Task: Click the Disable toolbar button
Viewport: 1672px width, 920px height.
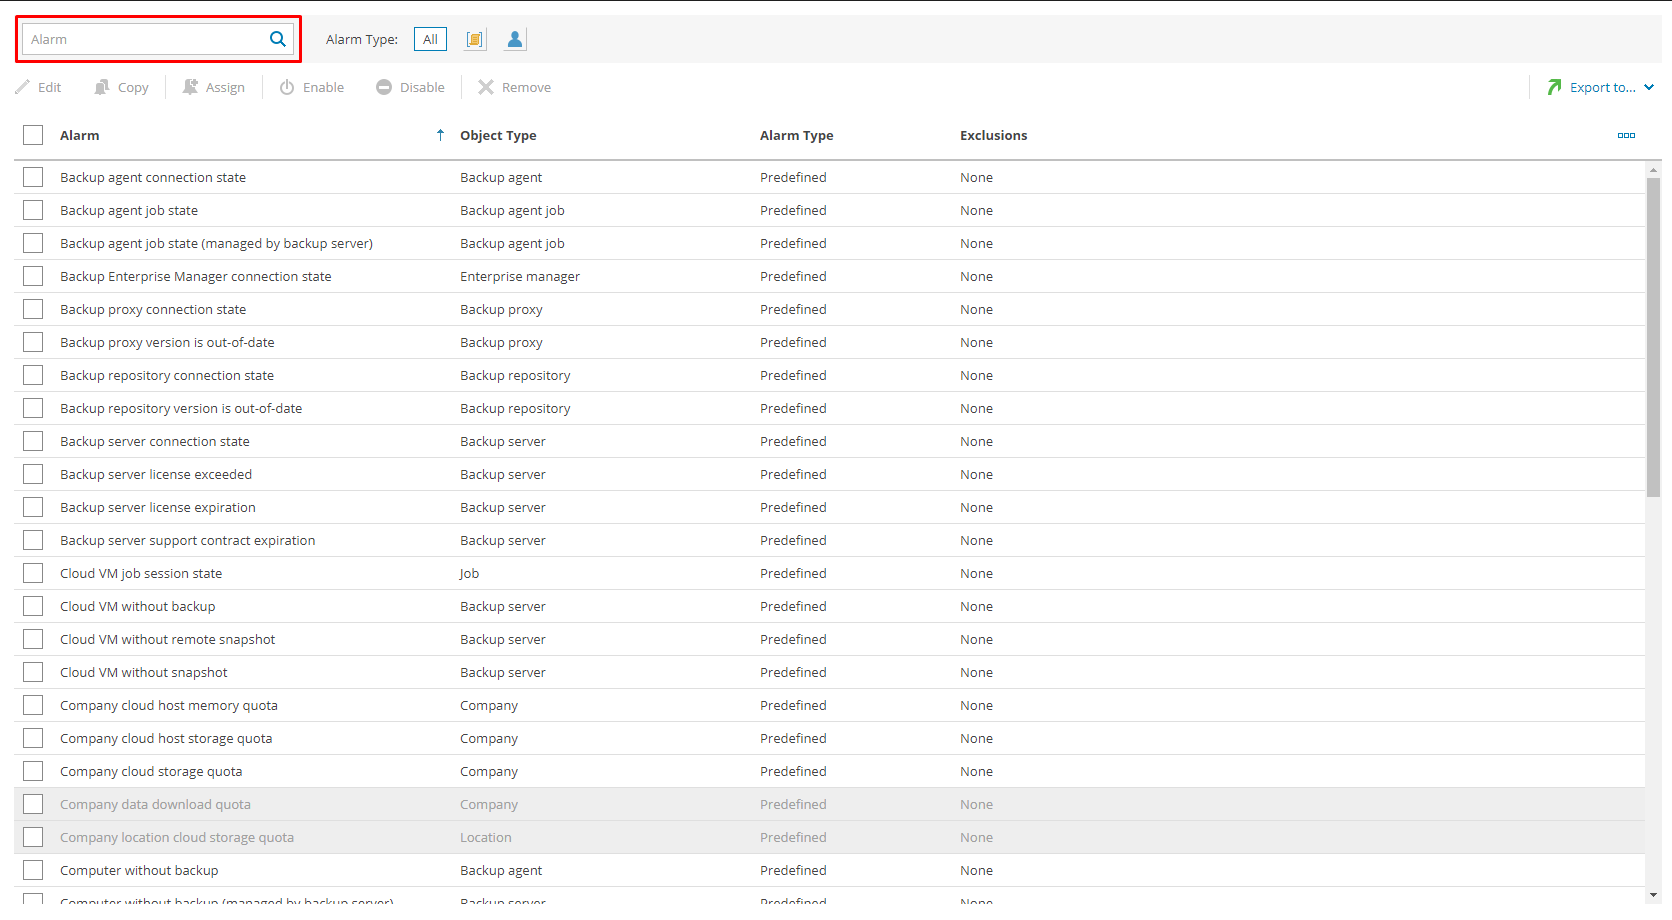Action: (410, 87)
